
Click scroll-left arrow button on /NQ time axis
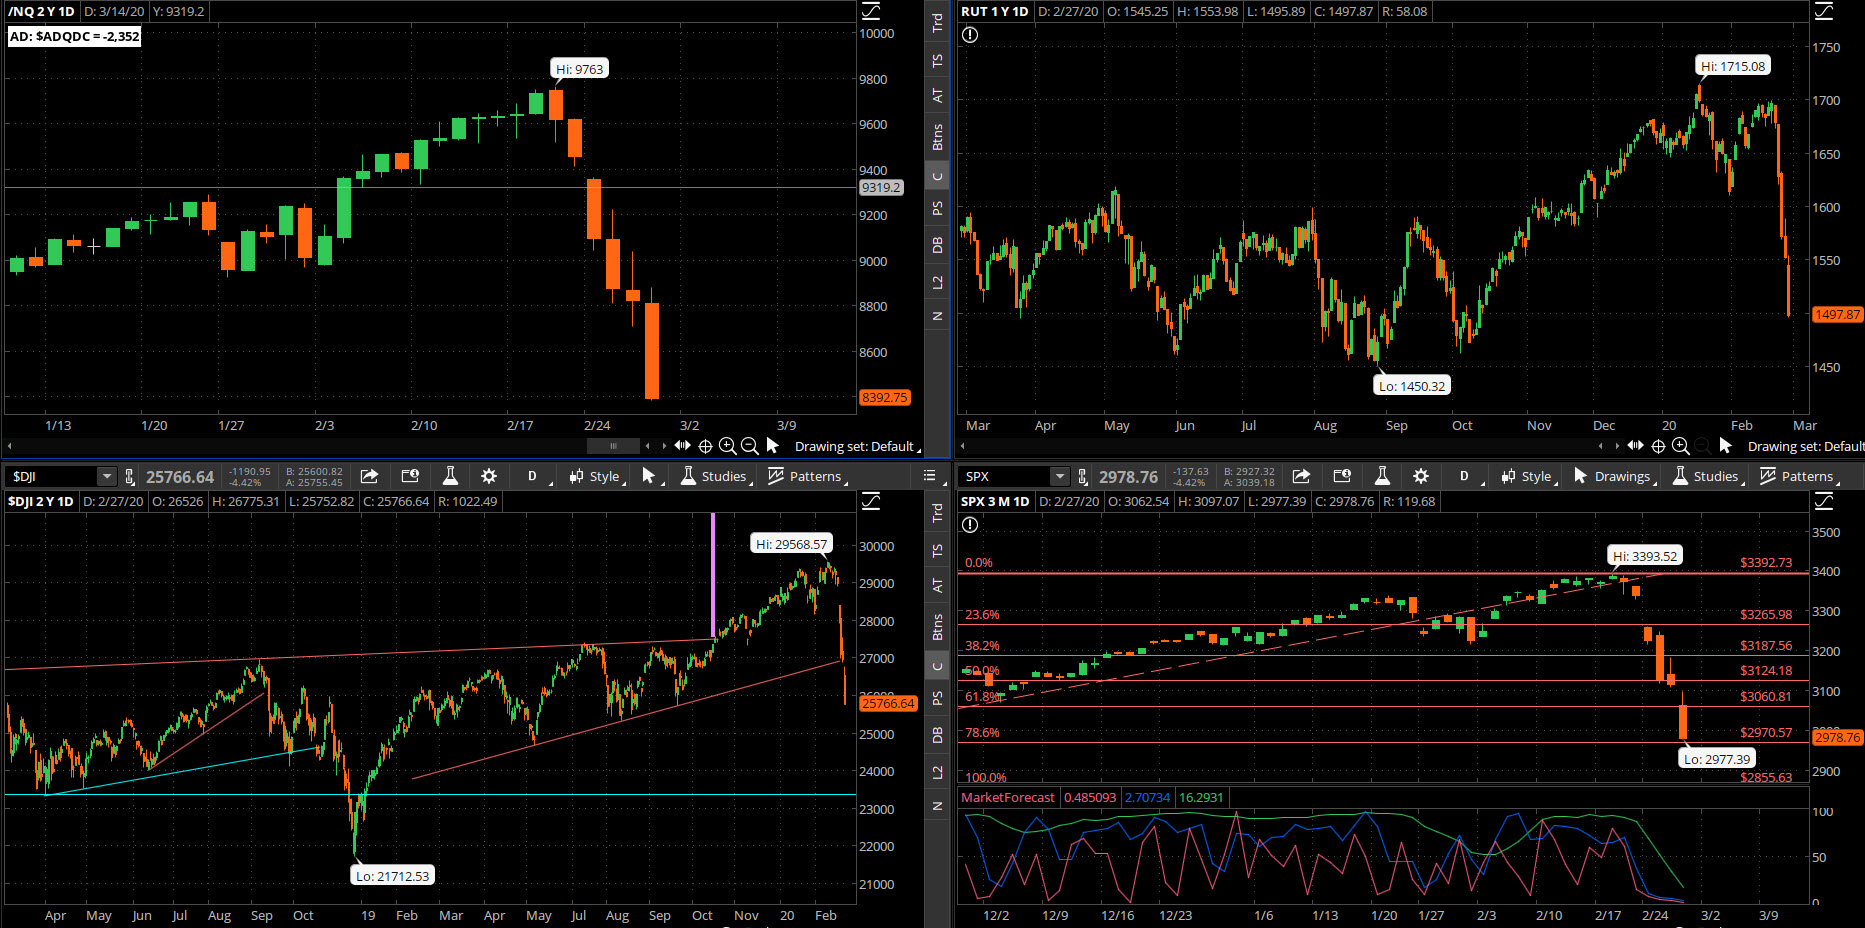[x=648, y=446]
